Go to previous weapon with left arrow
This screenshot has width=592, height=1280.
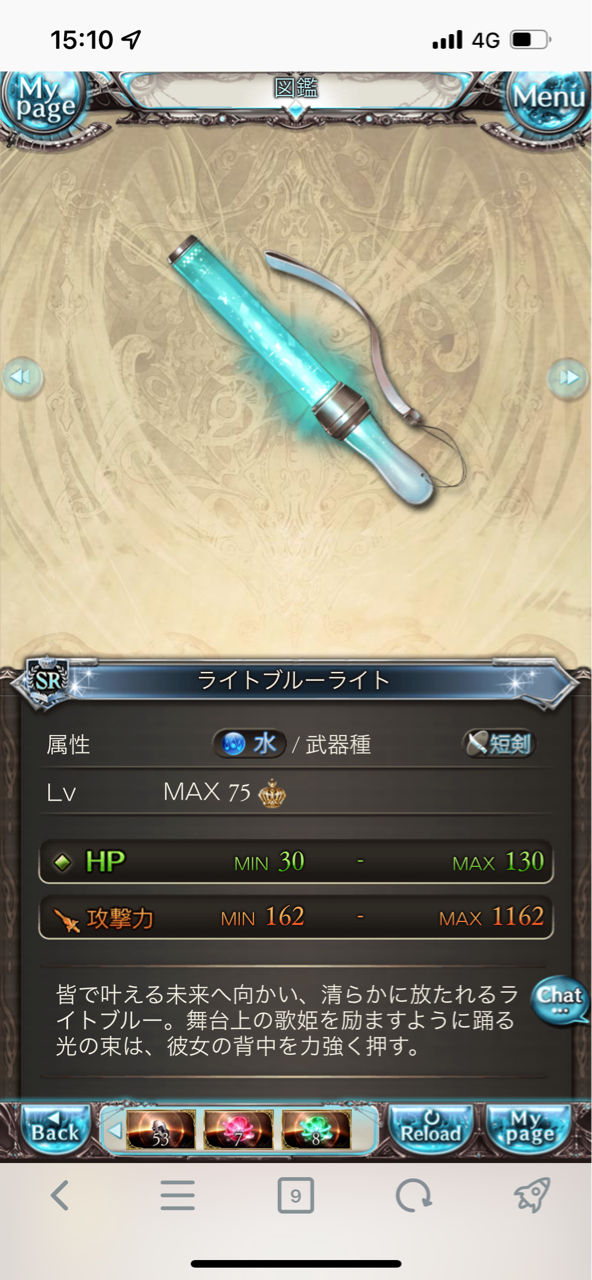click(22, 378)
